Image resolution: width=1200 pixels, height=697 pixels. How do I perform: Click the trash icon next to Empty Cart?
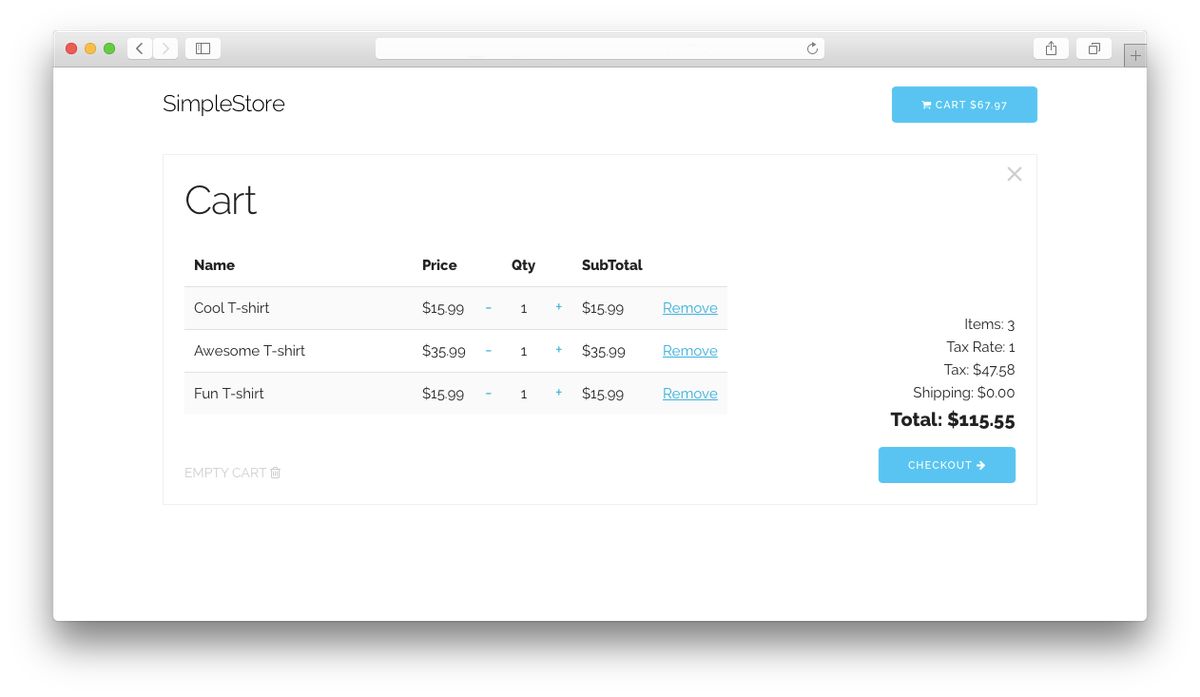pos(275,472)
